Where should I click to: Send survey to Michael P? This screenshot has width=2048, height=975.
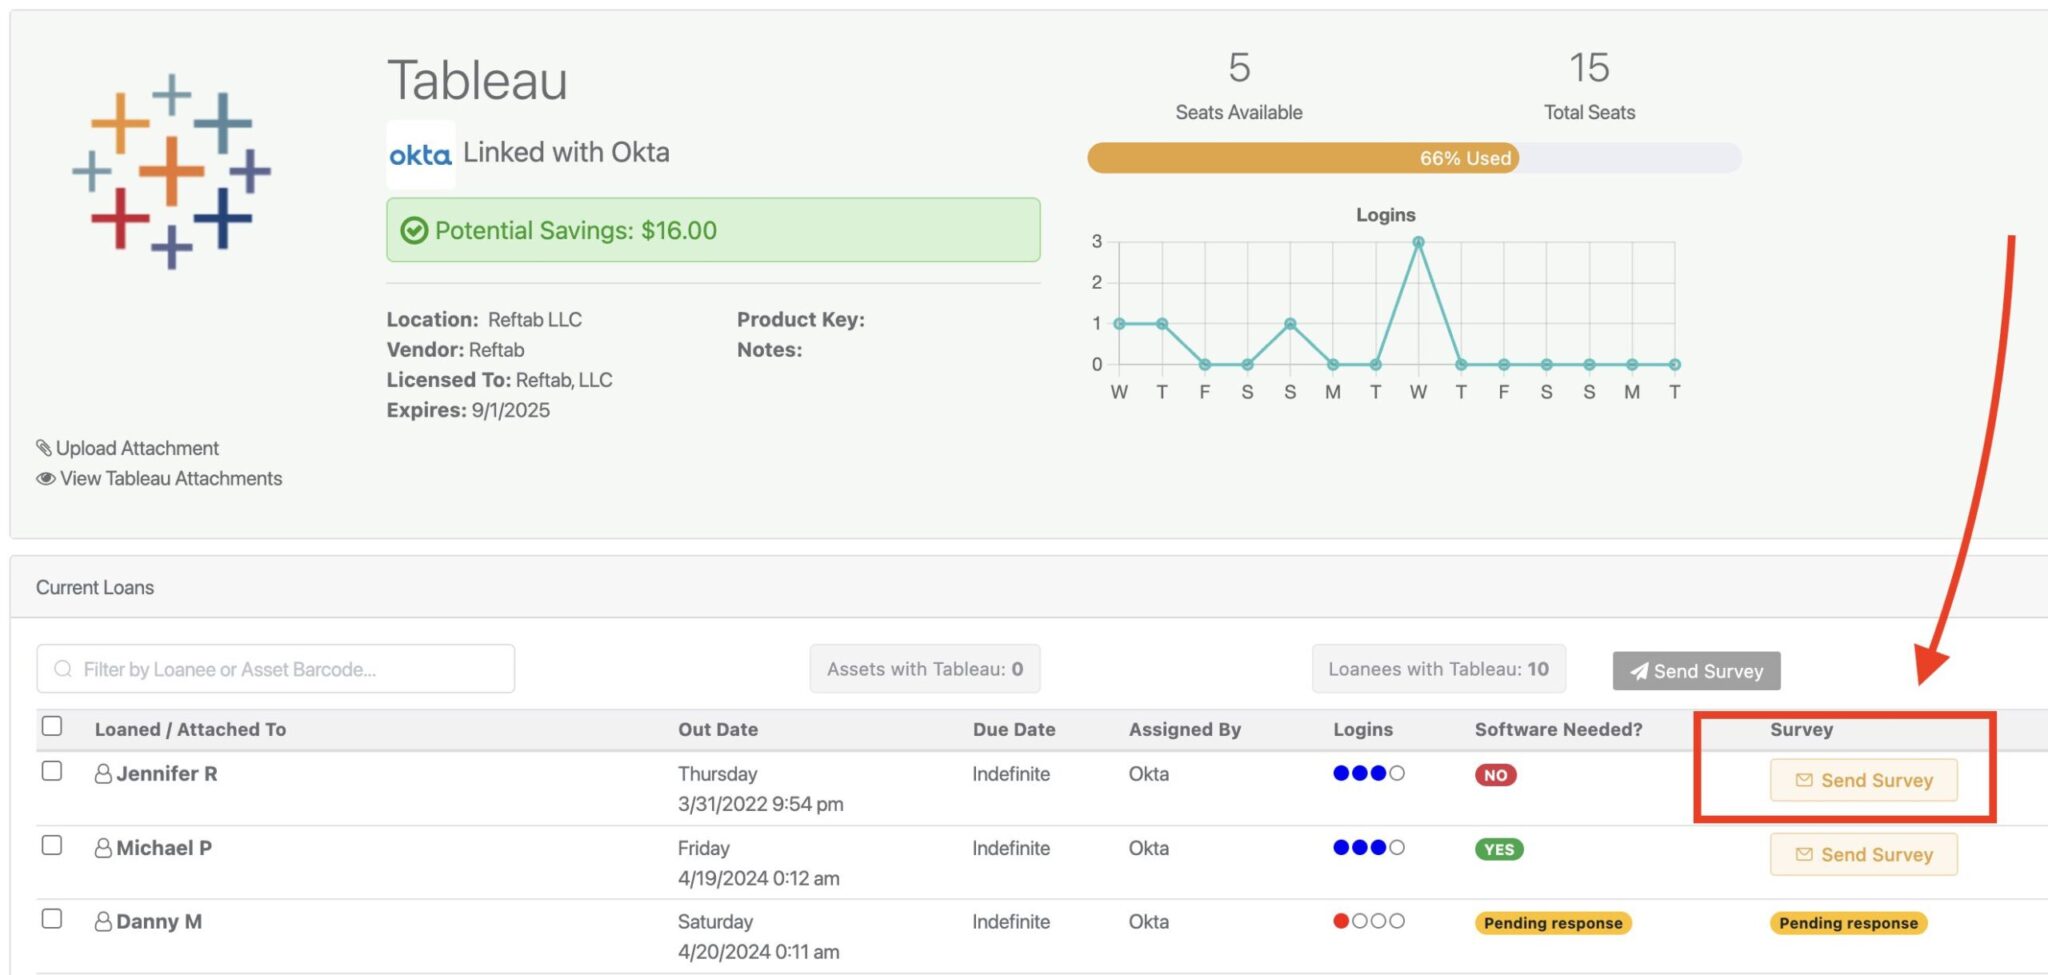[x=1863, y=854]
